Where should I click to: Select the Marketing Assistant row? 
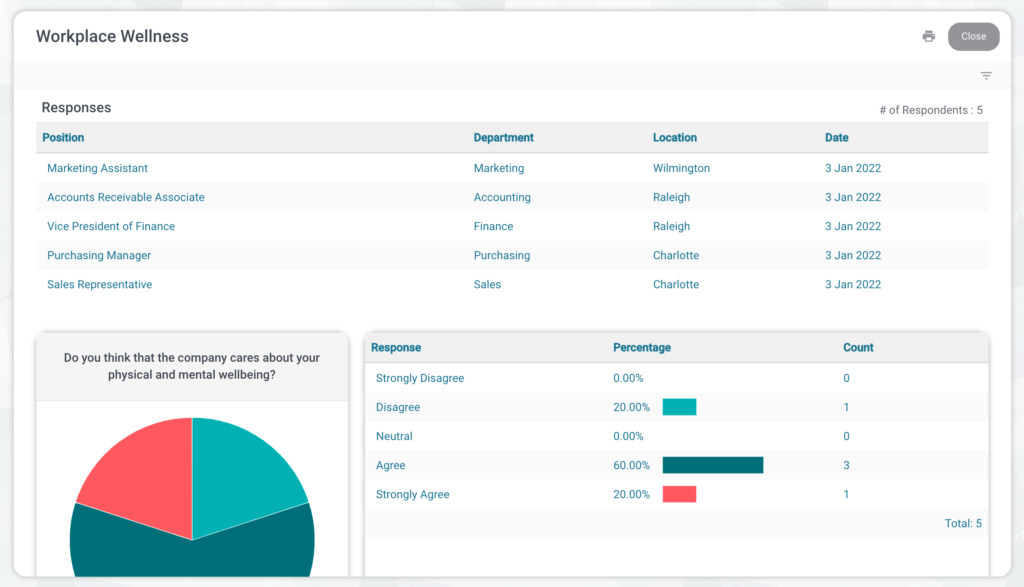(512, 168)
